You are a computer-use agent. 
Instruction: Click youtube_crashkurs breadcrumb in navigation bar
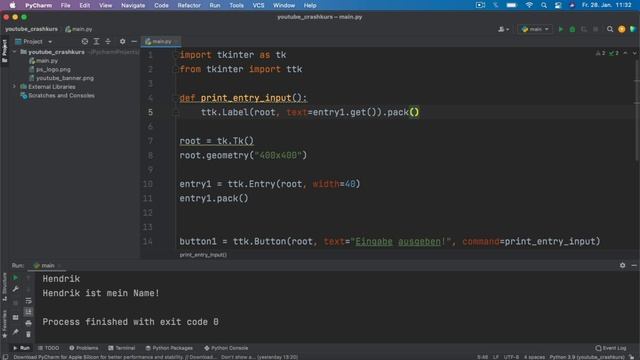click(x=31, y=29)
